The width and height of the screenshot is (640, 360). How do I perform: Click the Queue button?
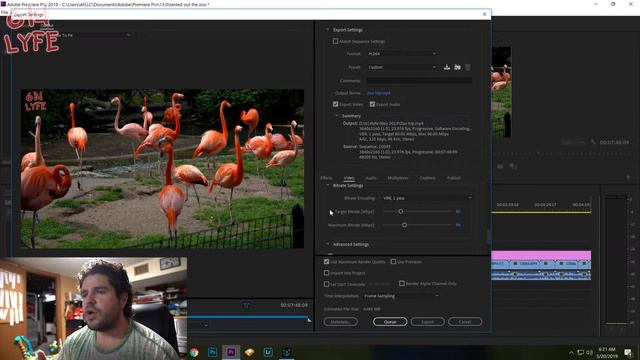[390, 322]
